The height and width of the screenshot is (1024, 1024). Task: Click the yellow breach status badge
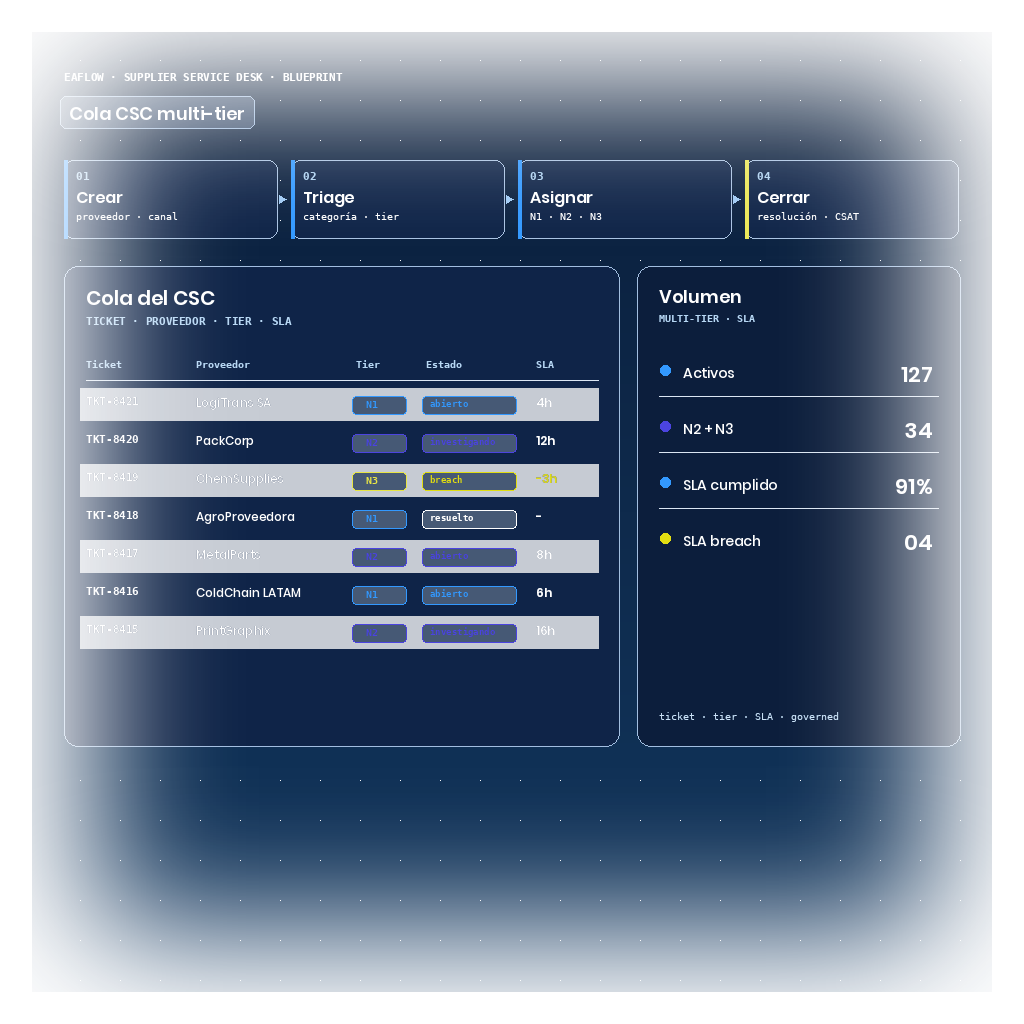coord(469,481)
